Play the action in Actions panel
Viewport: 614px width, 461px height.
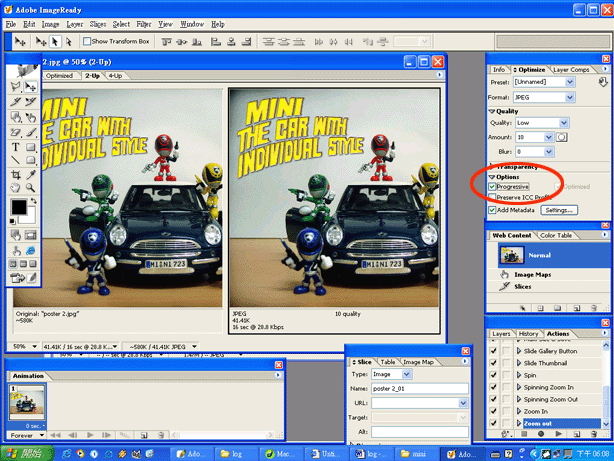click(558, 434)
